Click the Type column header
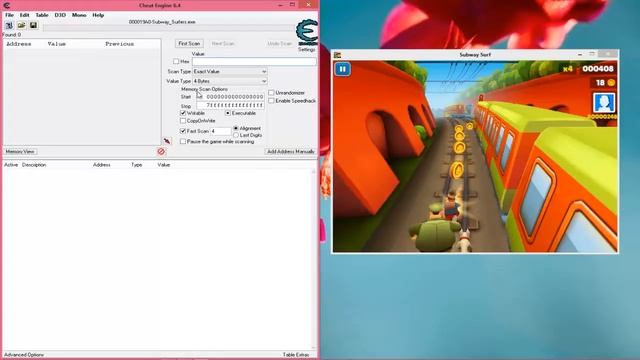The height and width of the screenshot is (360, 640). click(x=136, y=165)
